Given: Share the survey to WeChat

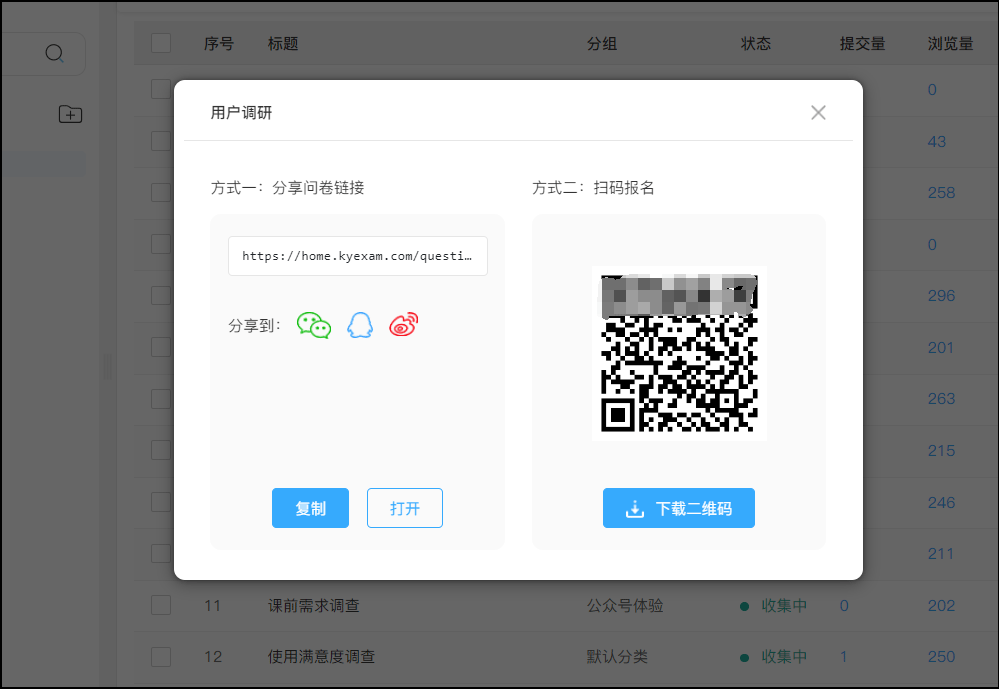Looking at the screenshot, I should pyautogui.click(x=314, y=326).
